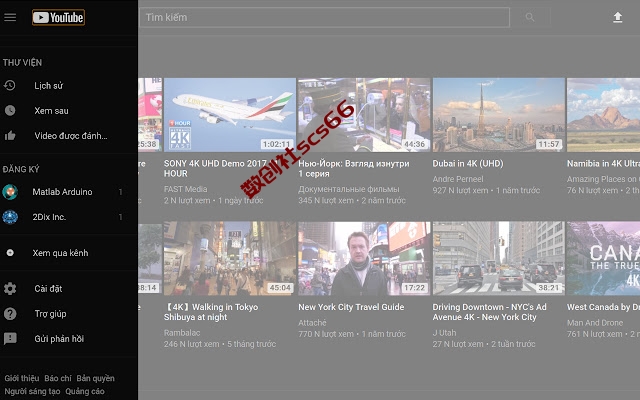The image size is (640, 400).
Task: Click the Driving Downtown - NYC's title
Action: click(x=489, y=312)
